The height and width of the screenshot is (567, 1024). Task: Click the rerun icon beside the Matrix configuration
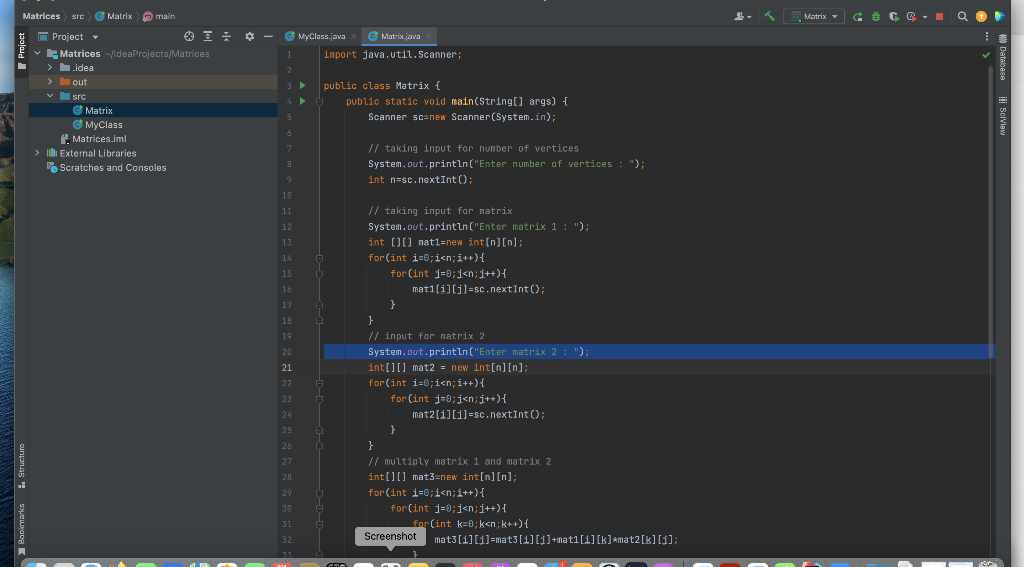pos(860,16)
